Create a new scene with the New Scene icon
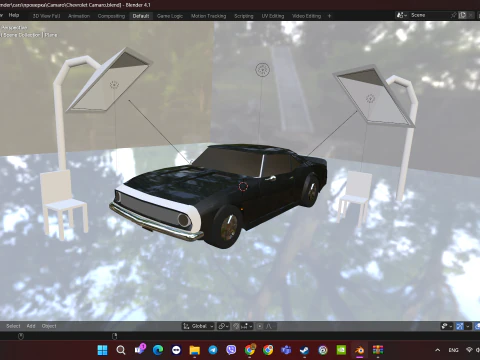 pyautogui.click(x=462, y=15)
